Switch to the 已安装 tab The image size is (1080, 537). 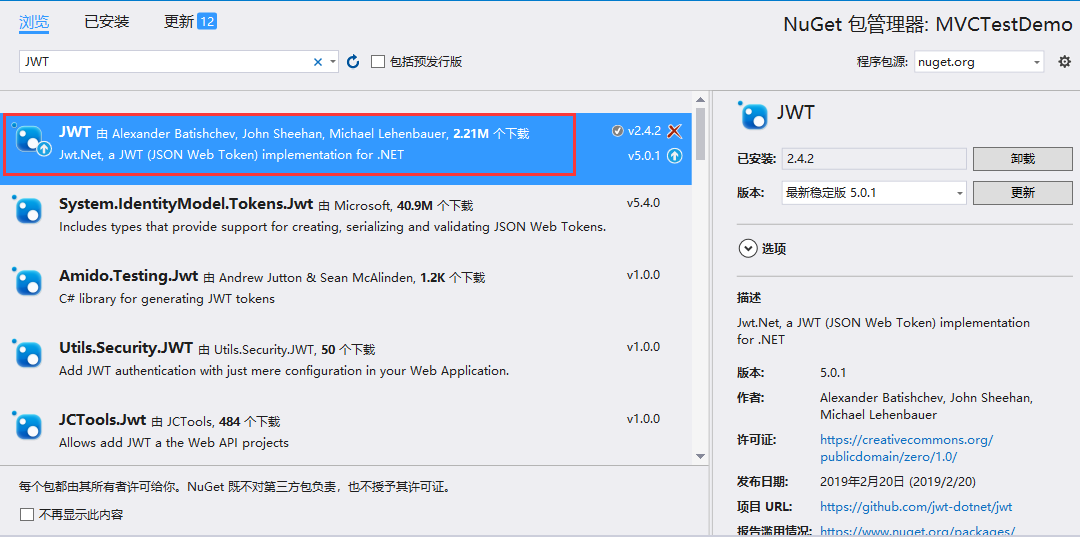tap(107, 21)
